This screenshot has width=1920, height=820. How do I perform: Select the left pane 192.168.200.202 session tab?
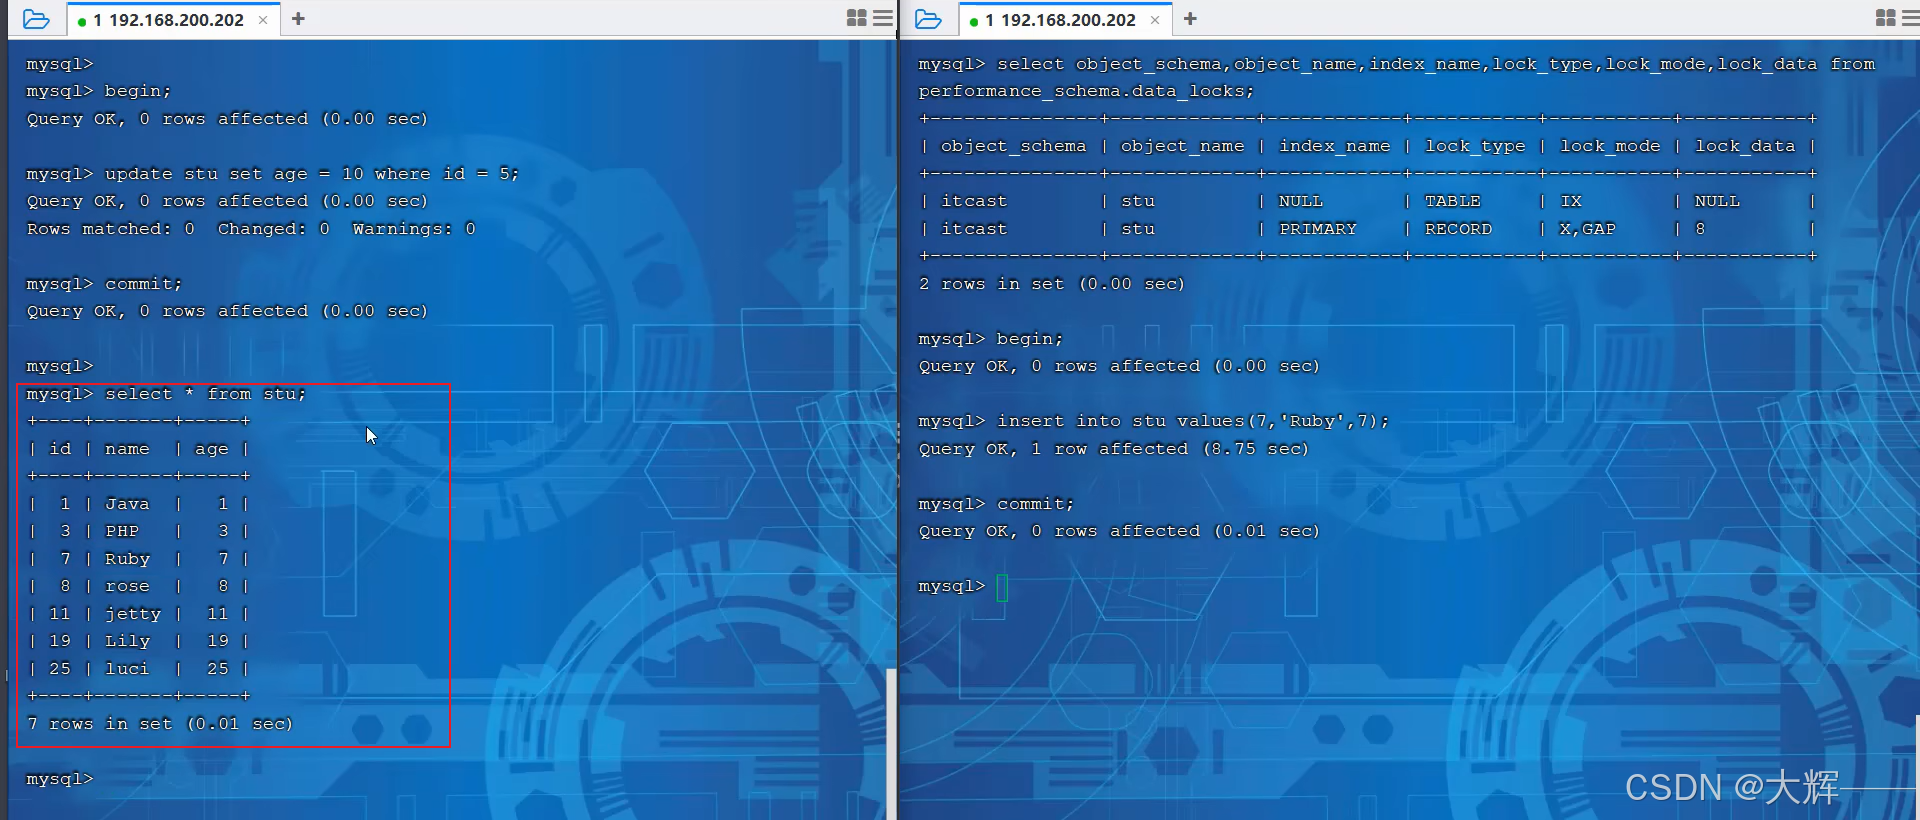coord(172,20)
